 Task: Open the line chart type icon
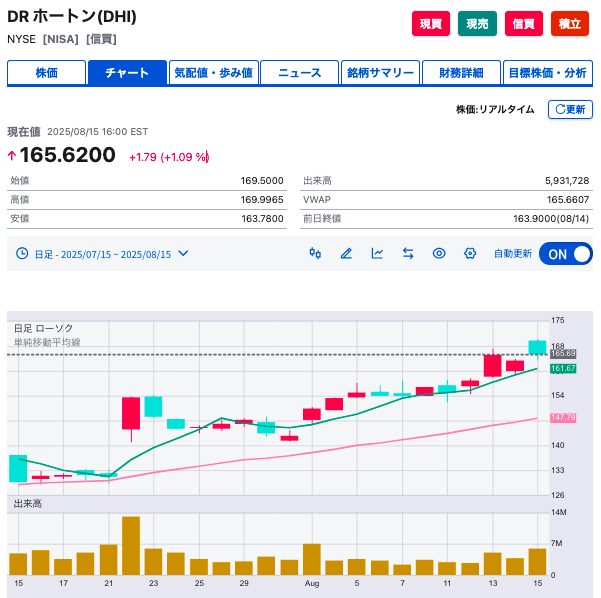coord(377,253)
